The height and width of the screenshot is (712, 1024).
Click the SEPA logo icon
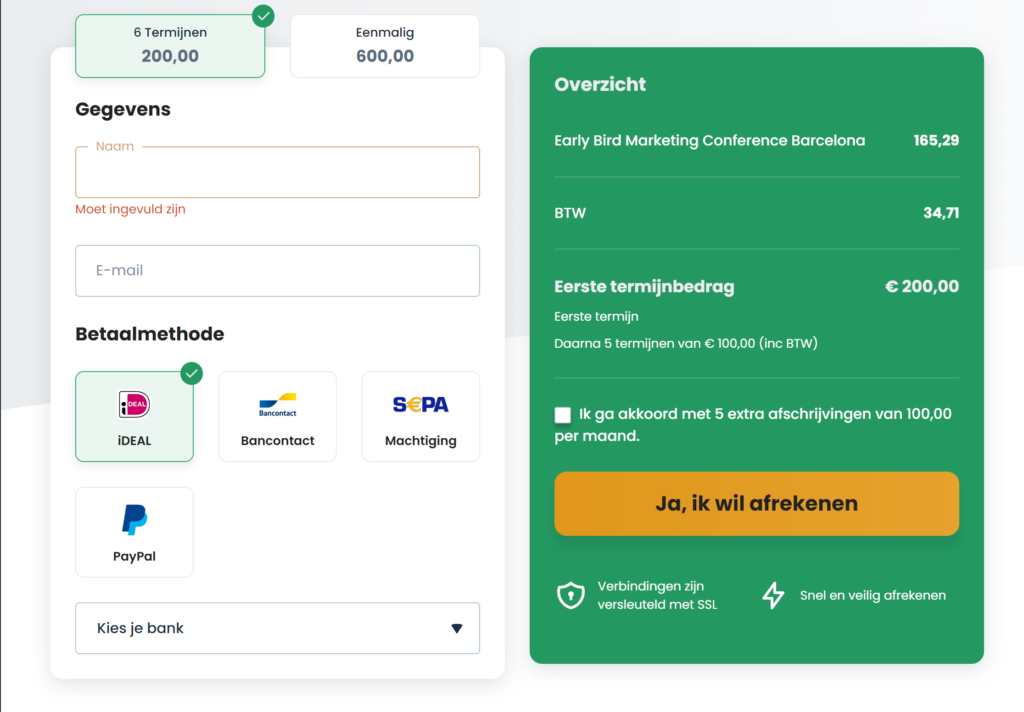420,404
